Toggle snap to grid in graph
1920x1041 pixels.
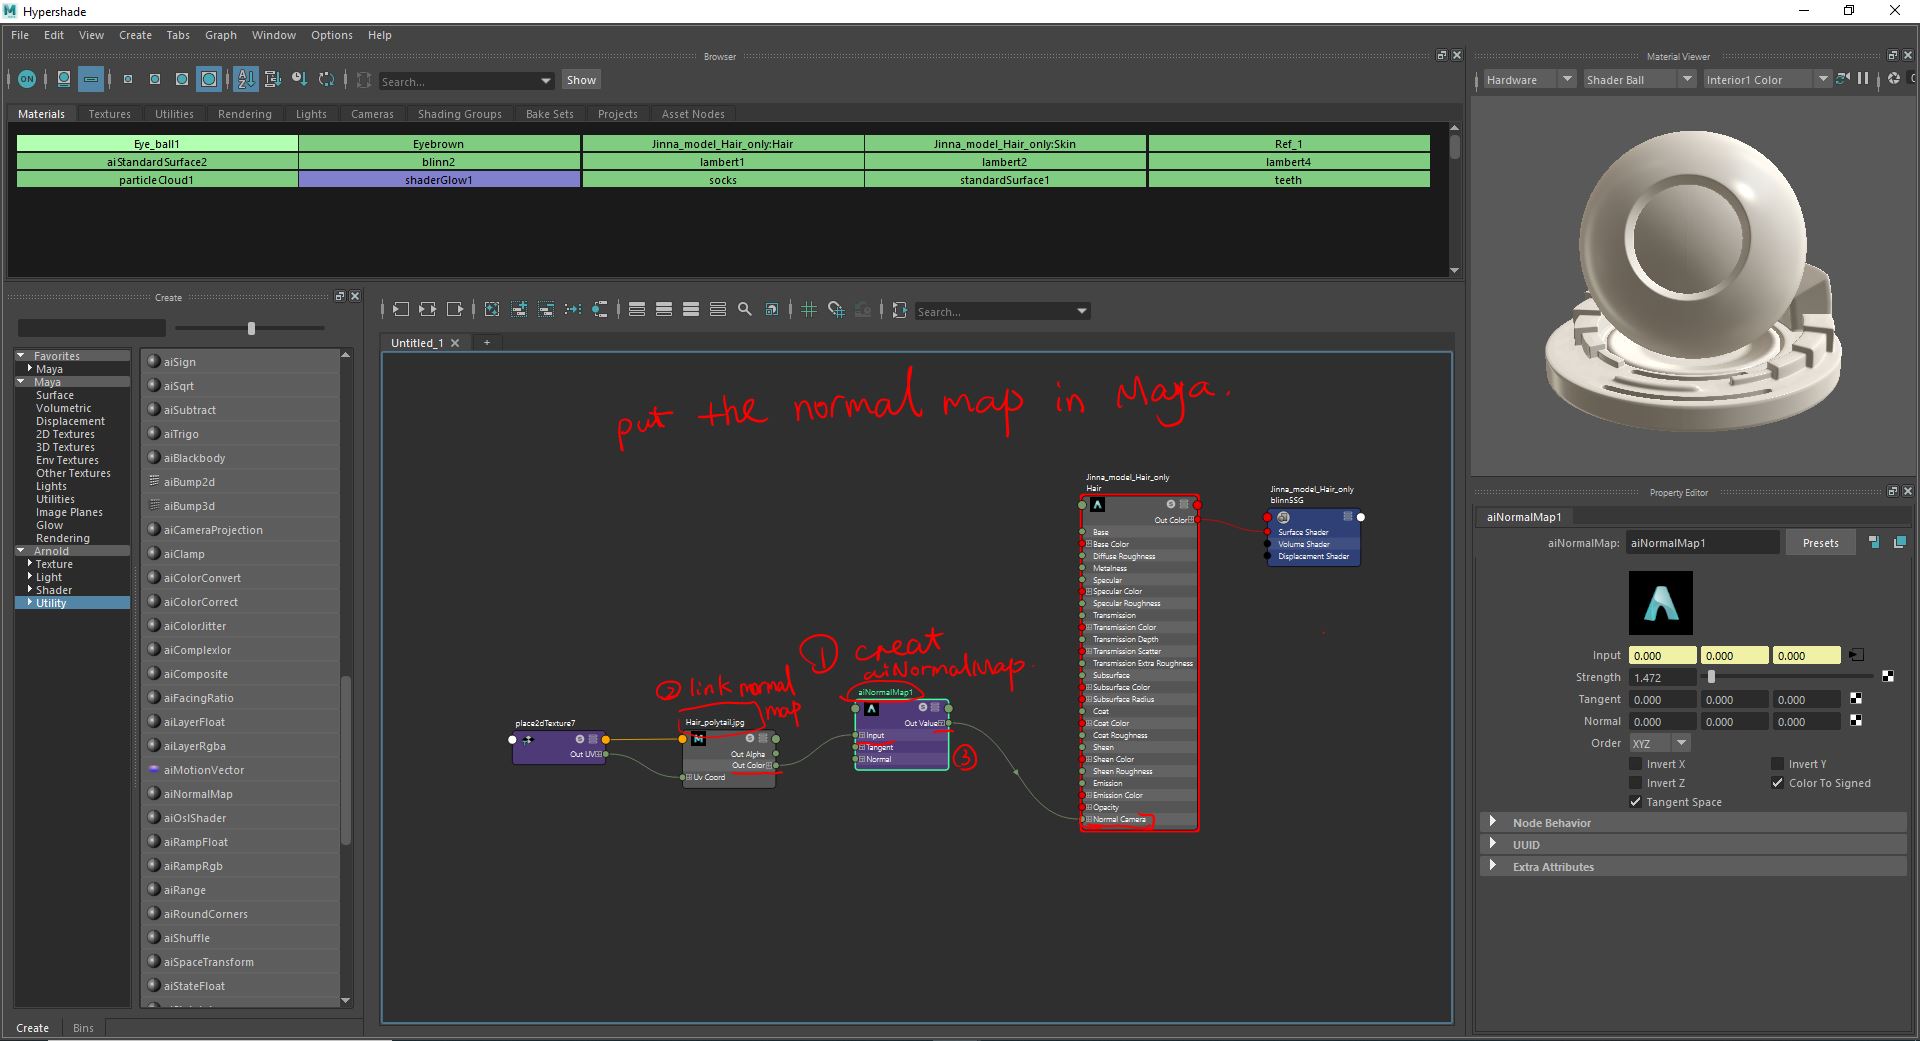pyautogui.click(x=836, y=310)
